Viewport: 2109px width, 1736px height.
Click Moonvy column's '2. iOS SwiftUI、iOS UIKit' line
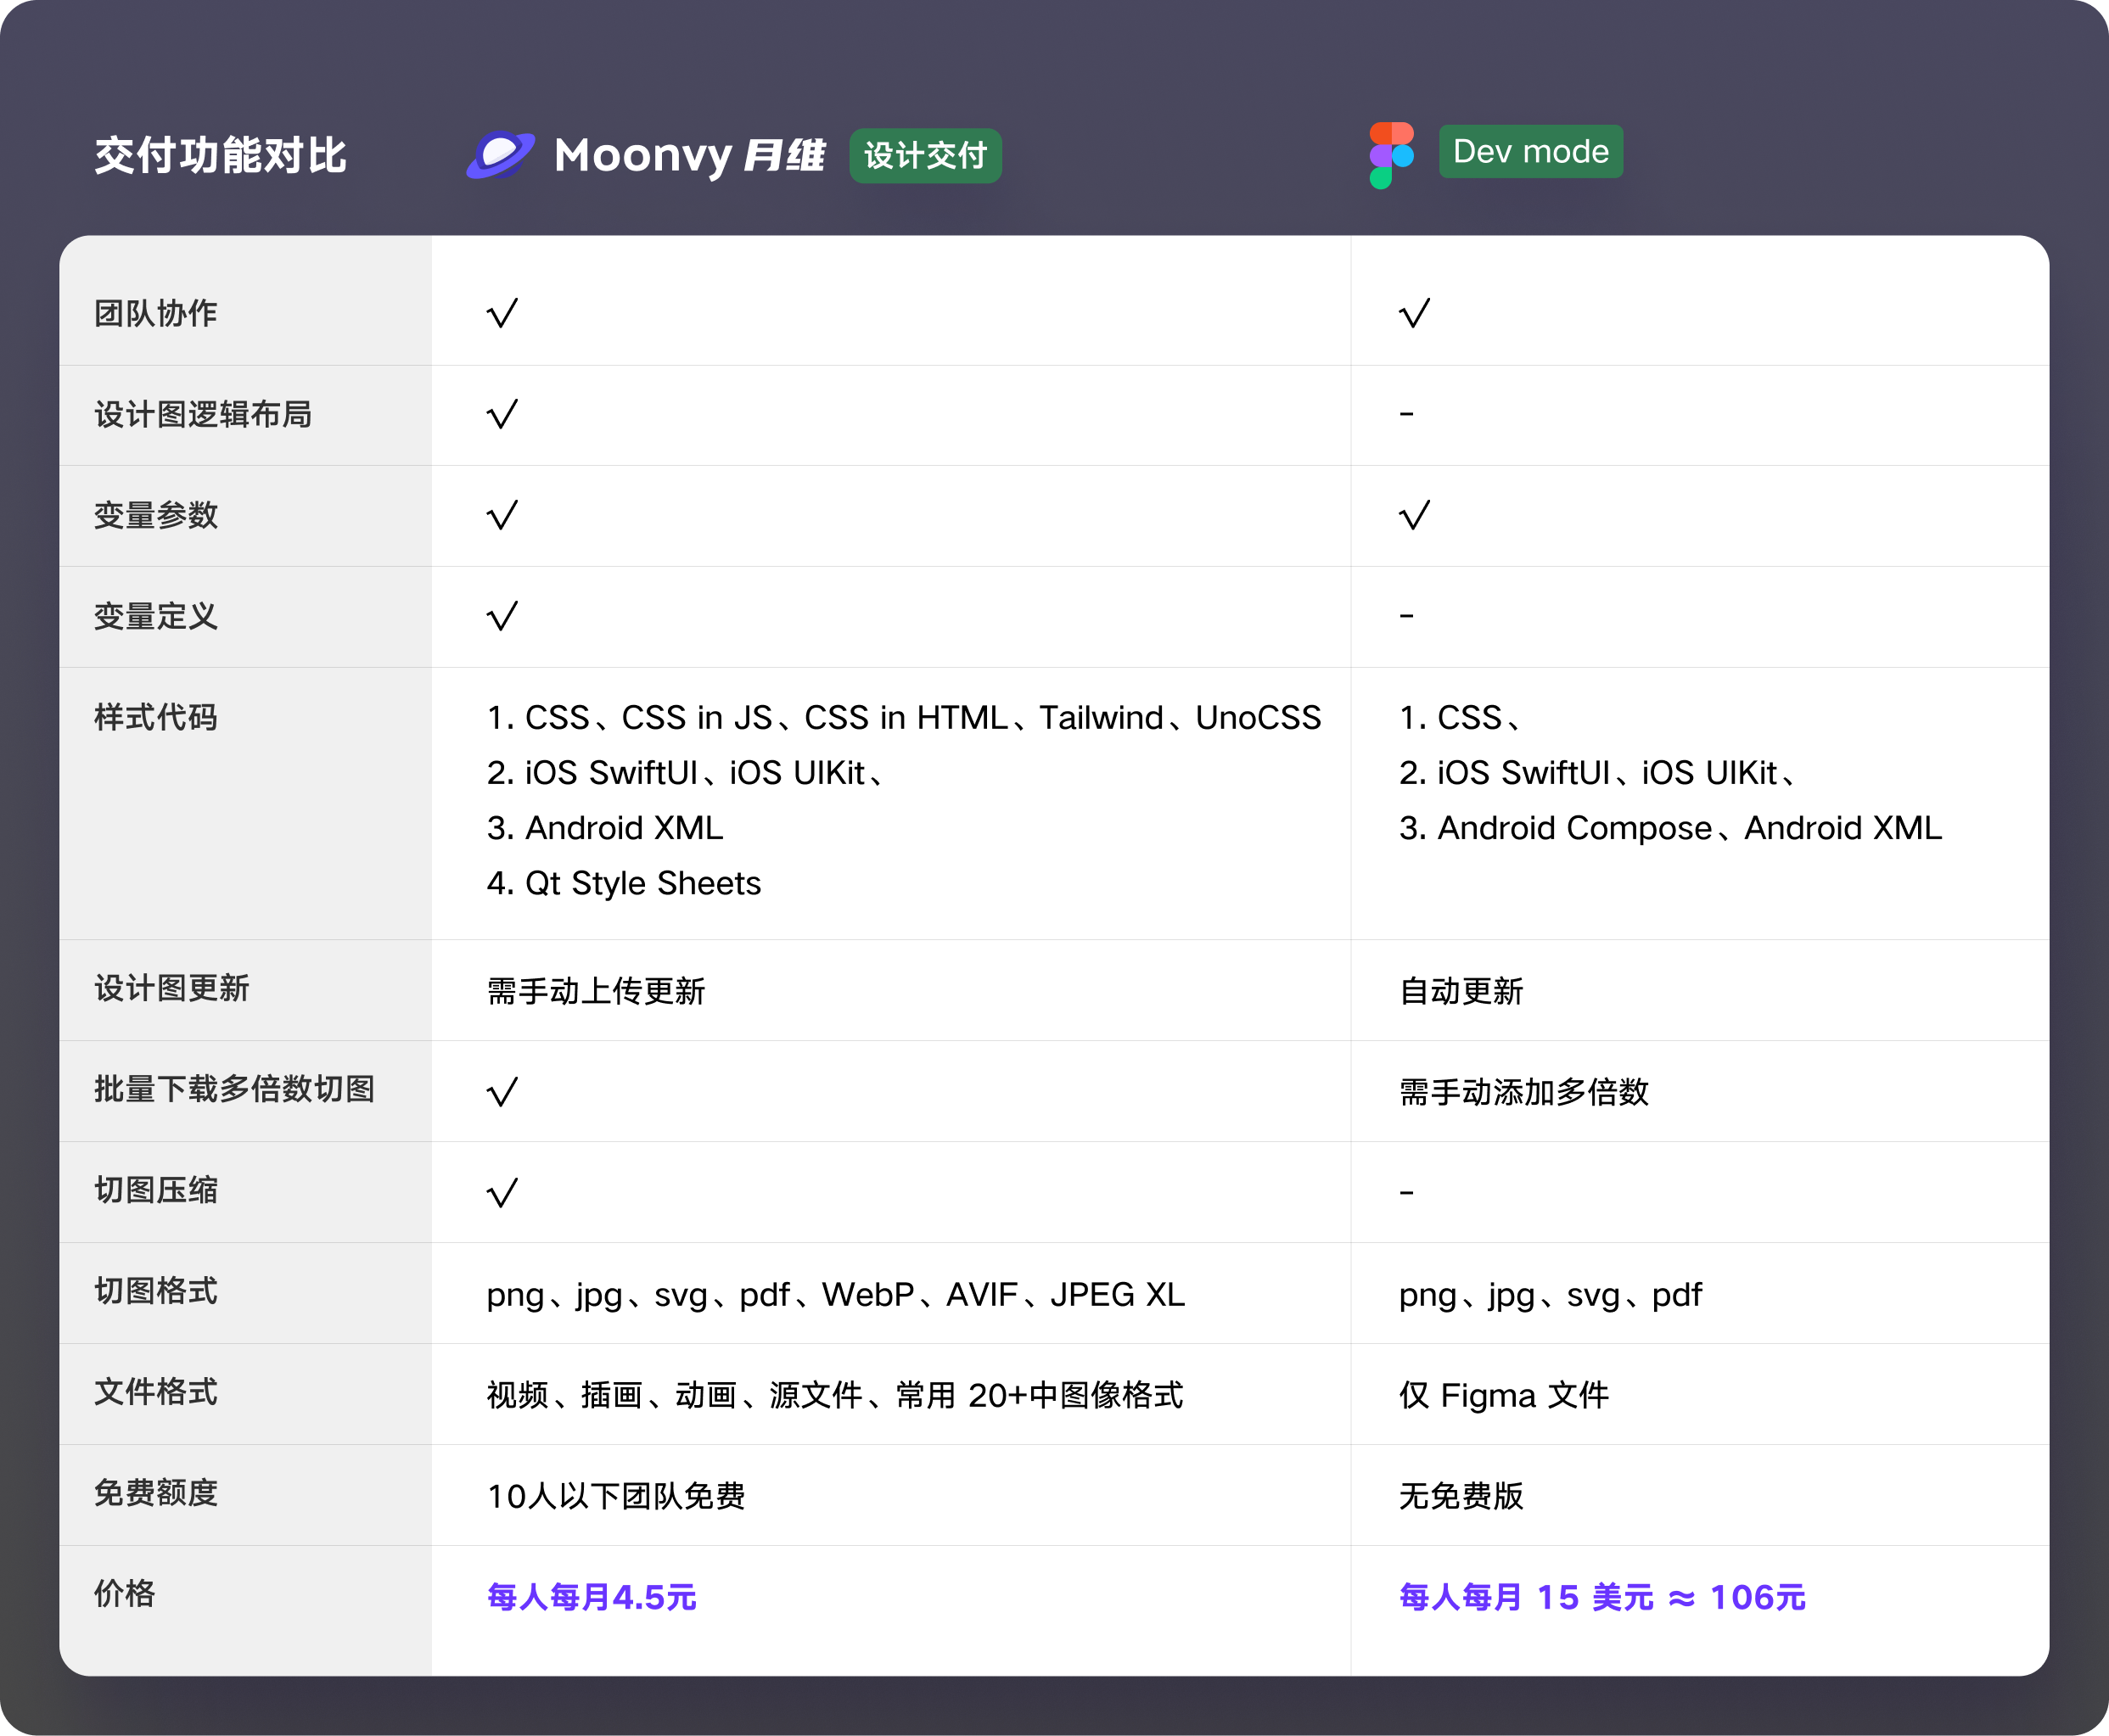point(685,773)
